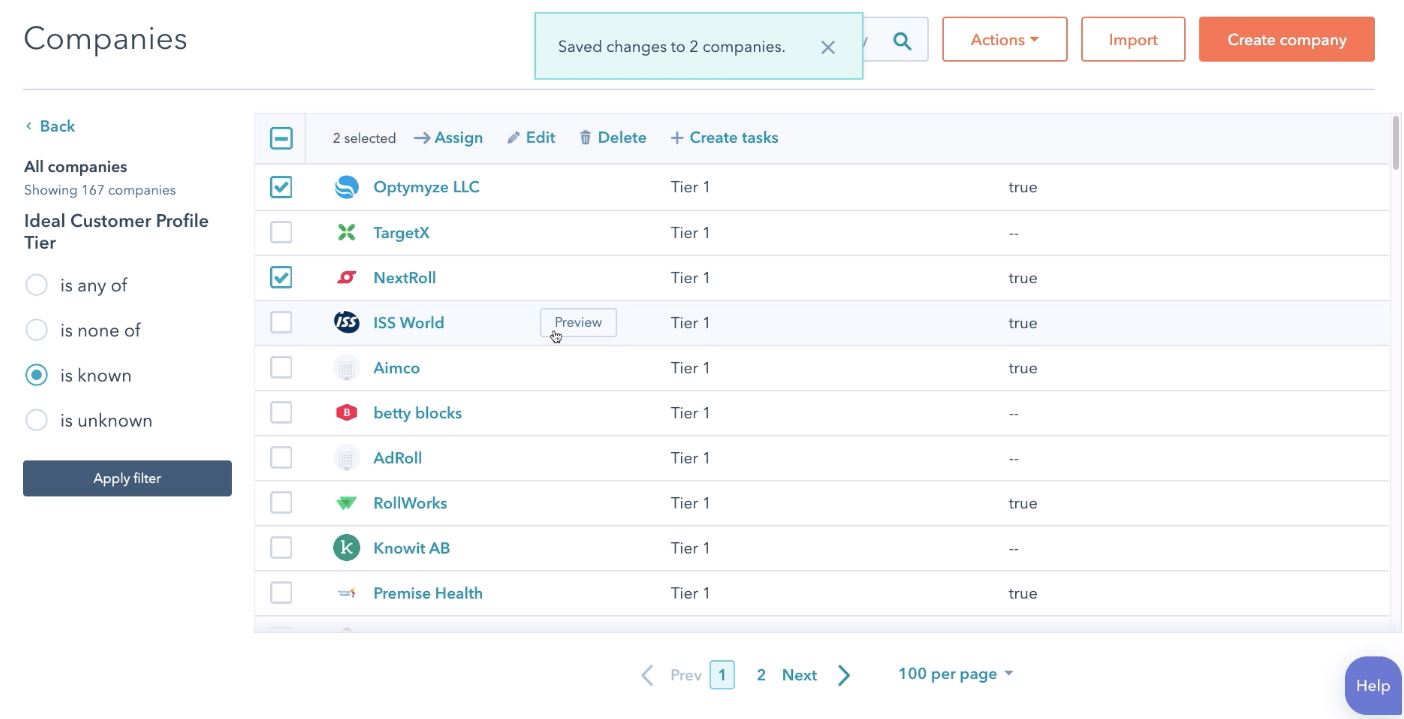The width and height of the screenshot is (1404, 719).
Task: Open the Actions dropdown menu
Action: 1004,39
